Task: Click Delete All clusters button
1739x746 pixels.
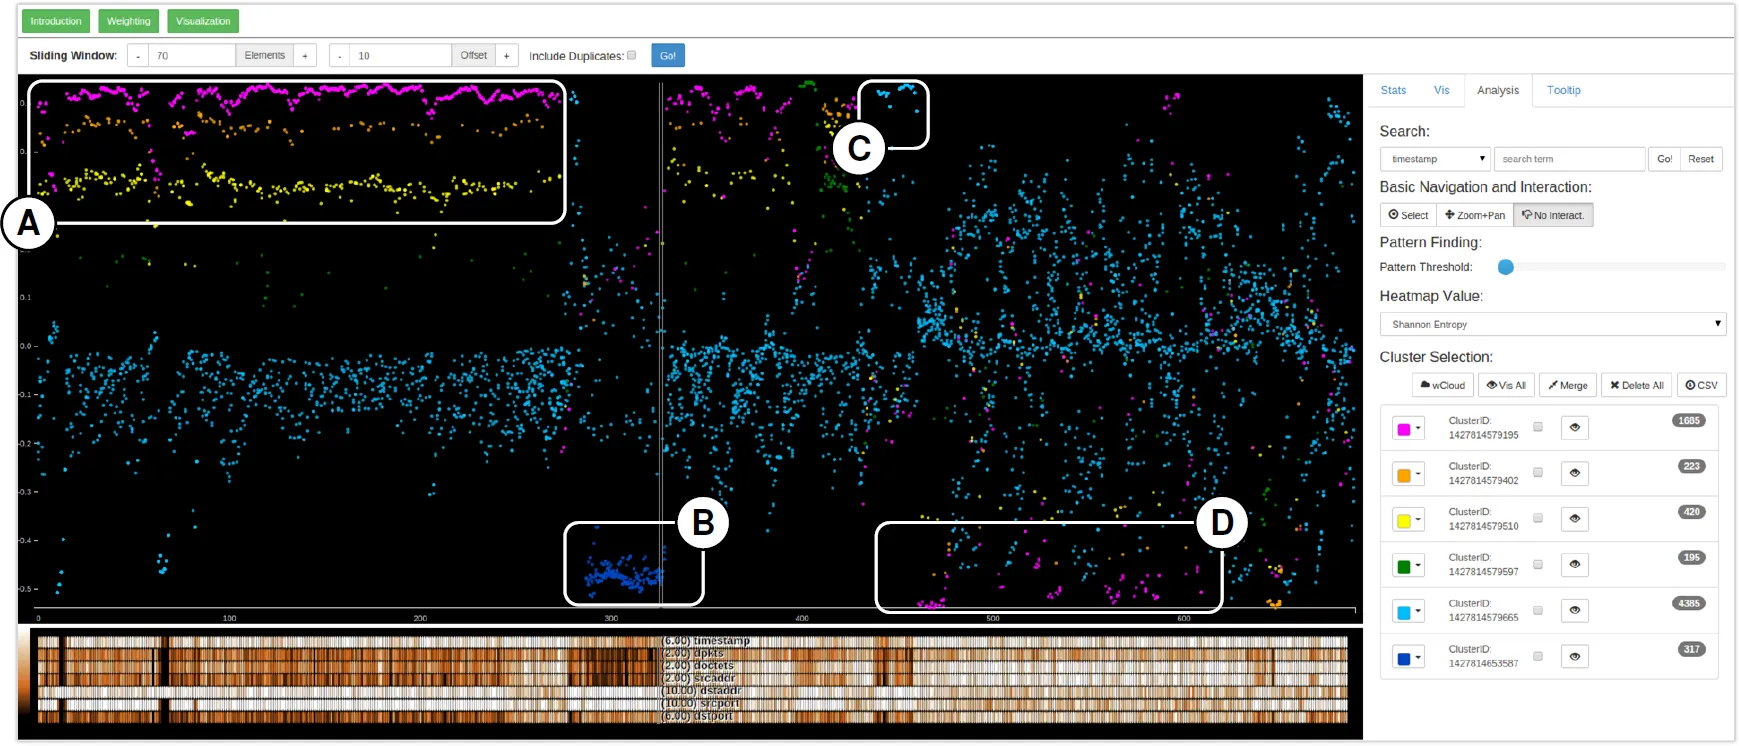Action: coord(1636,385)
